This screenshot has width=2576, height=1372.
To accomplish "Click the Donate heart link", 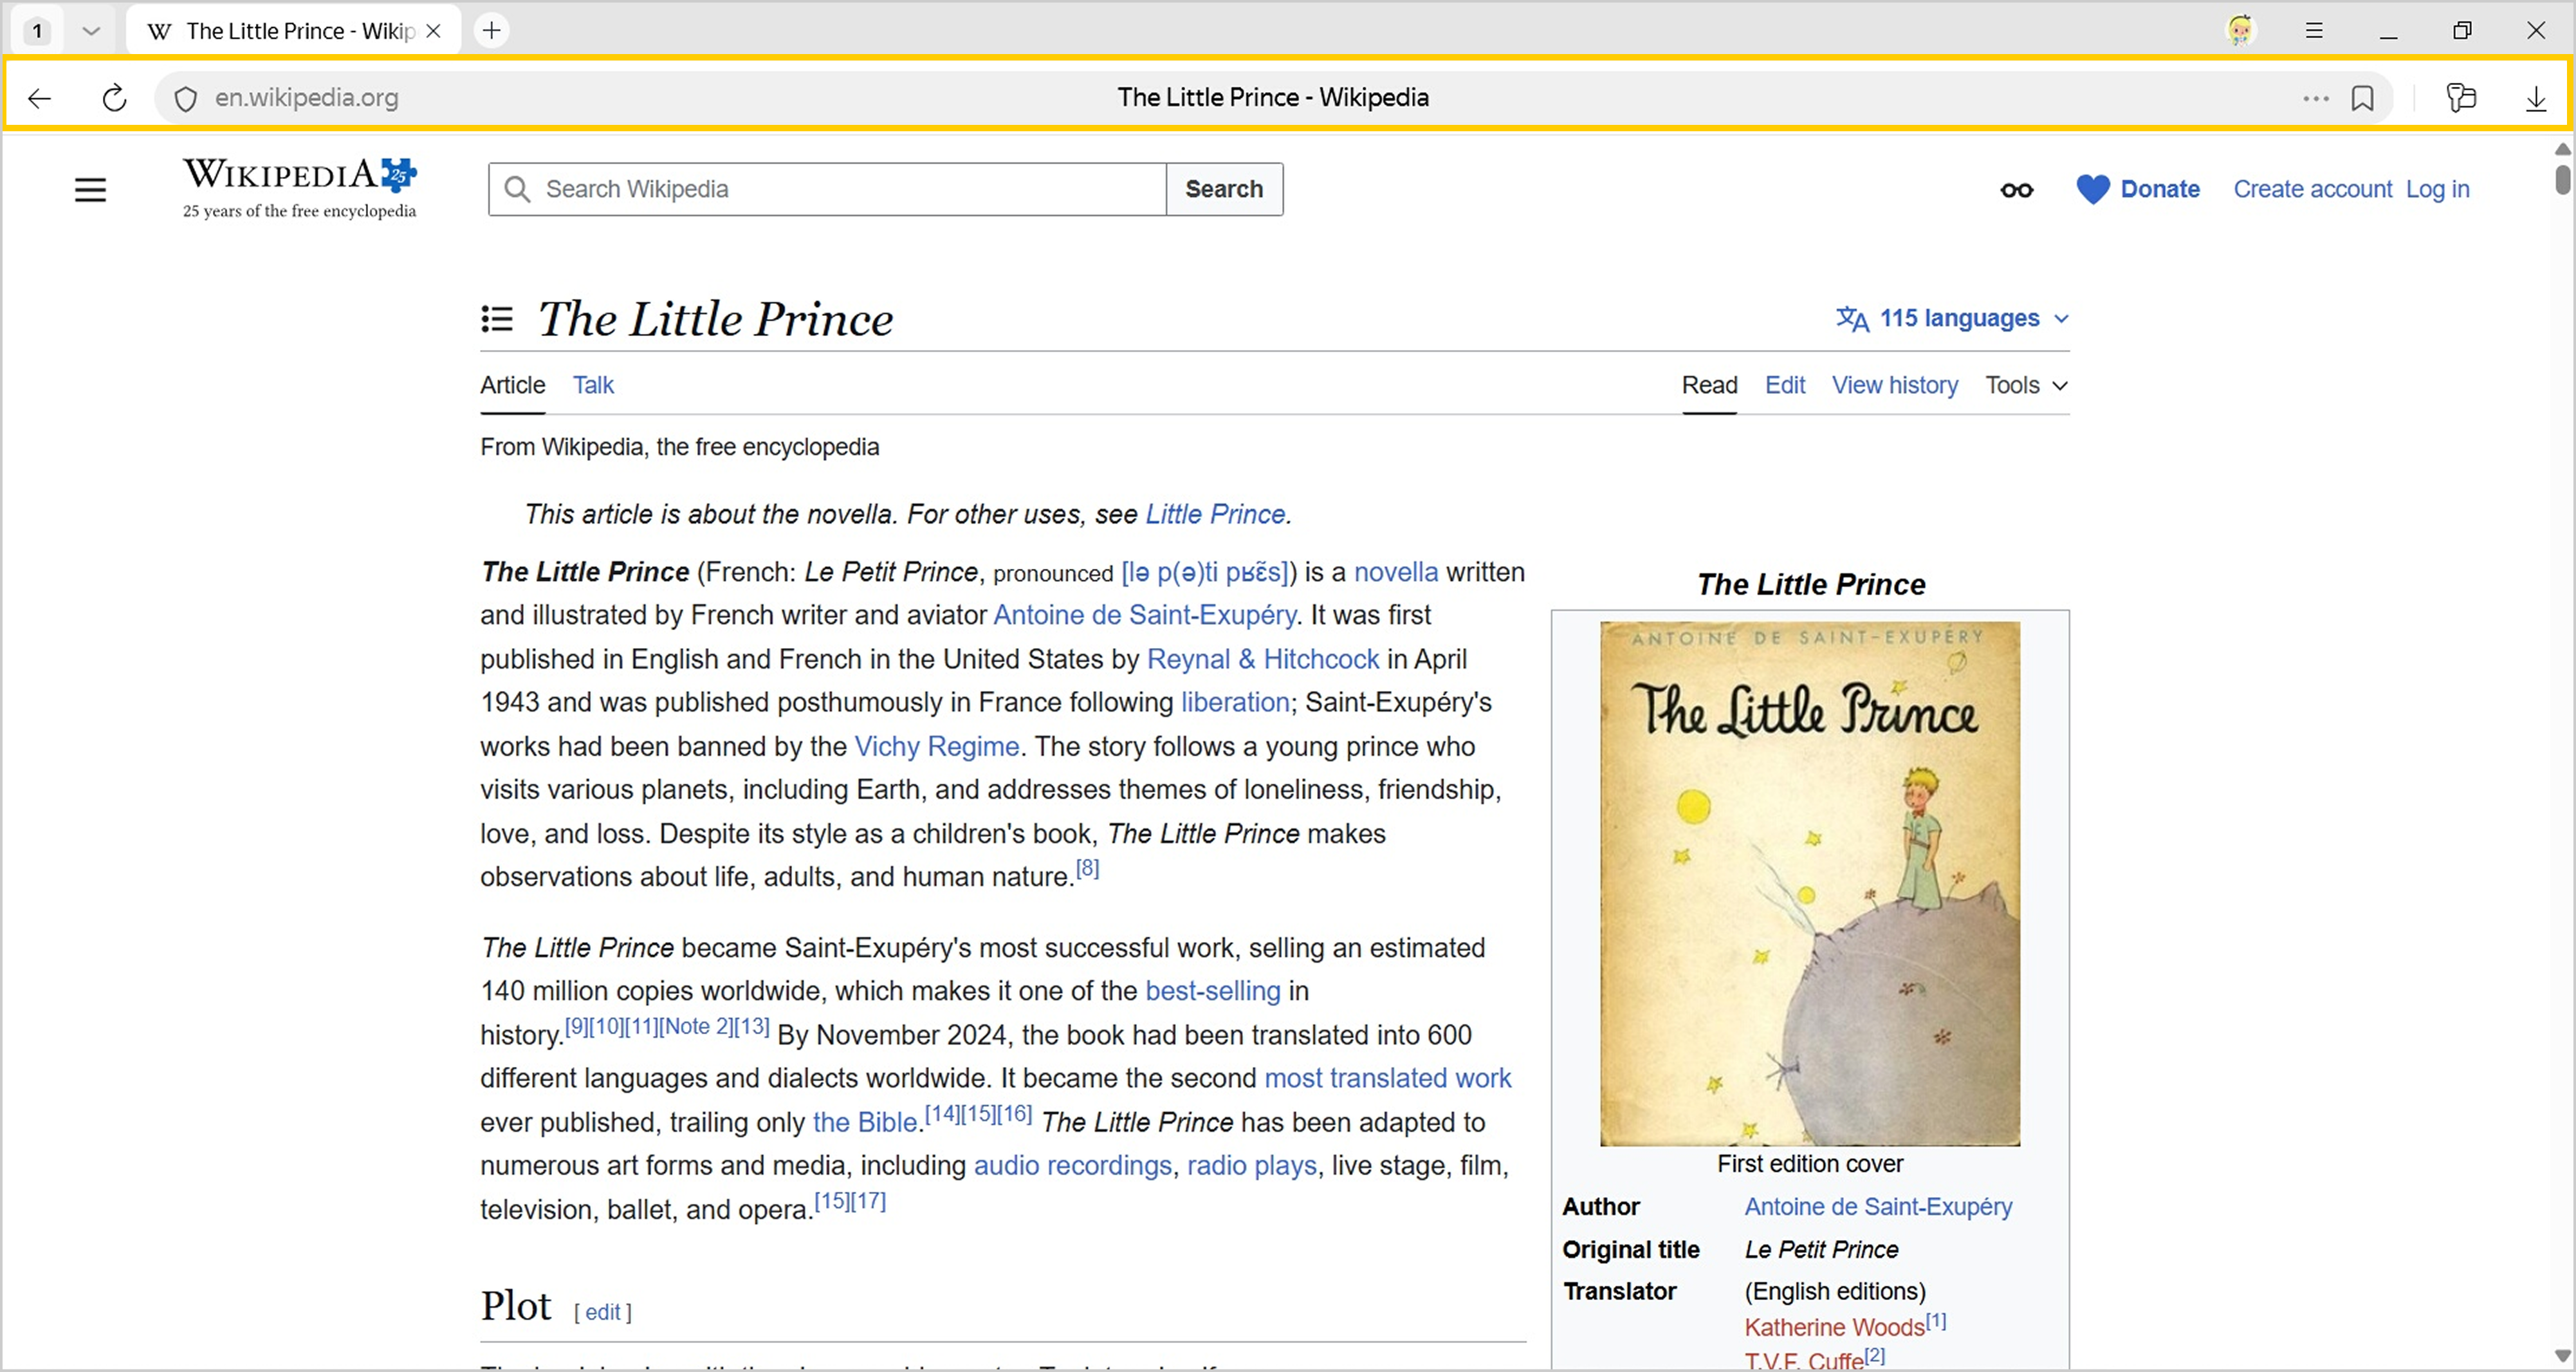I will [x=2138, y=189].
